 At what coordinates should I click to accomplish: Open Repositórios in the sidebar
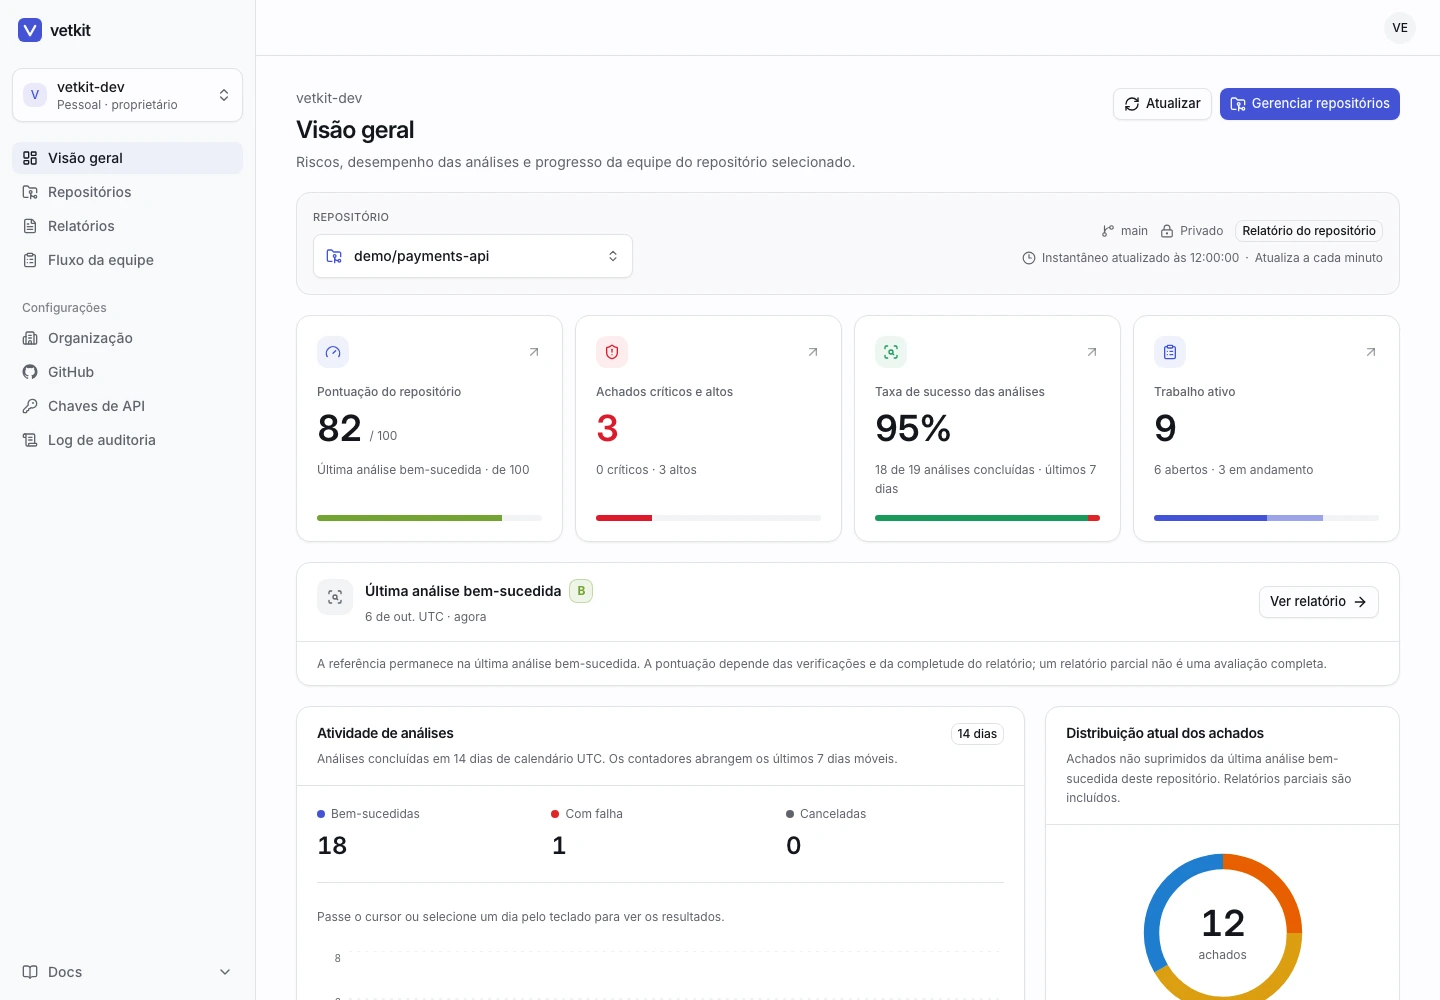point(127,192)
